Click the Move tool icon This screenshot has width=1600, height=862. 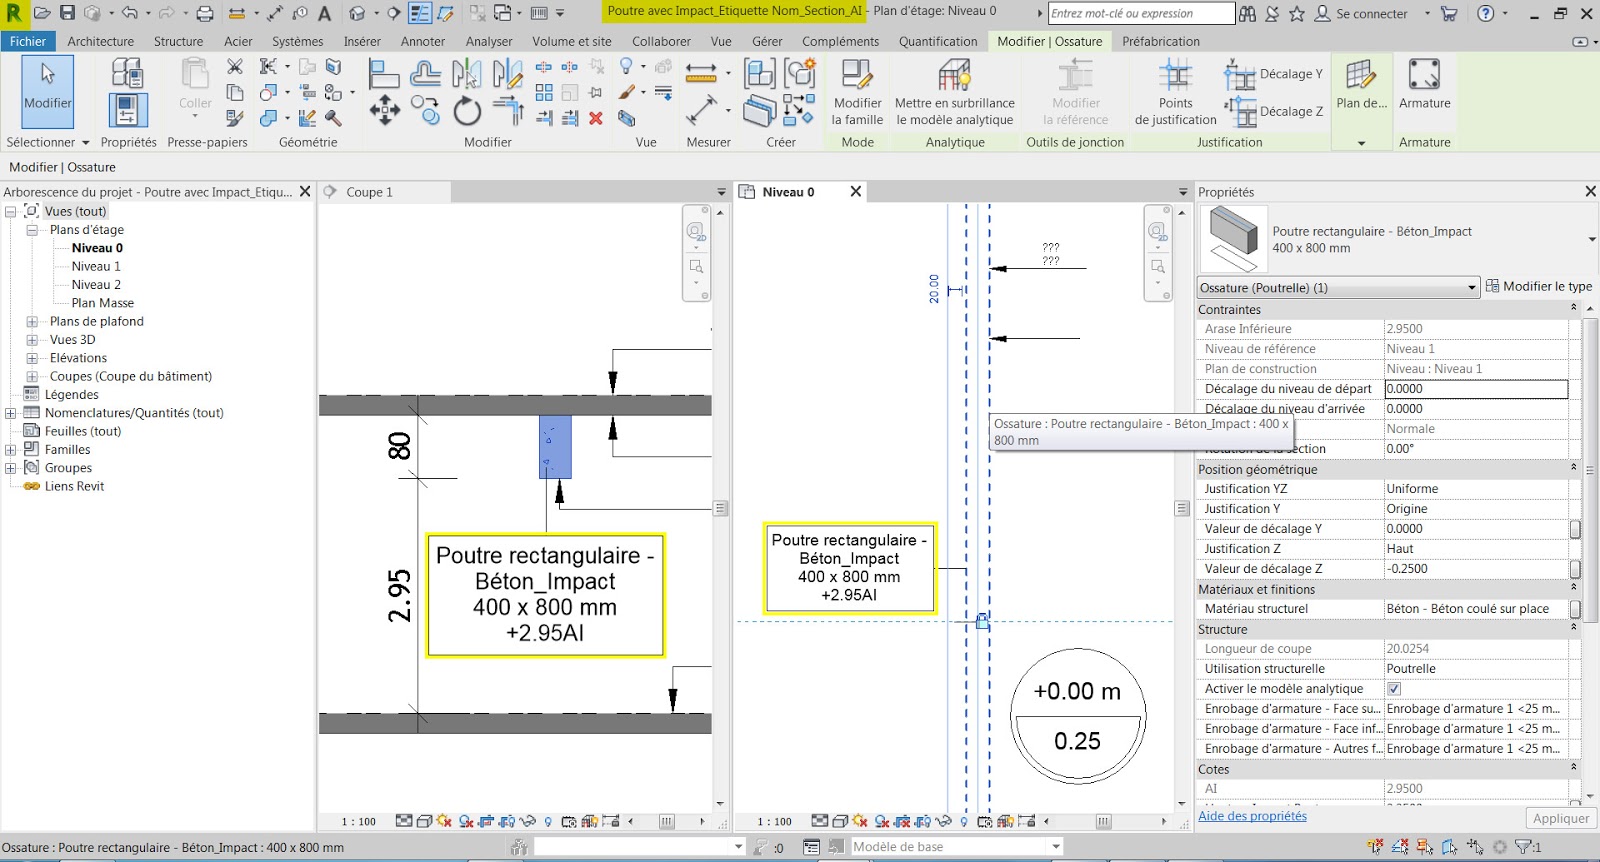385,111
